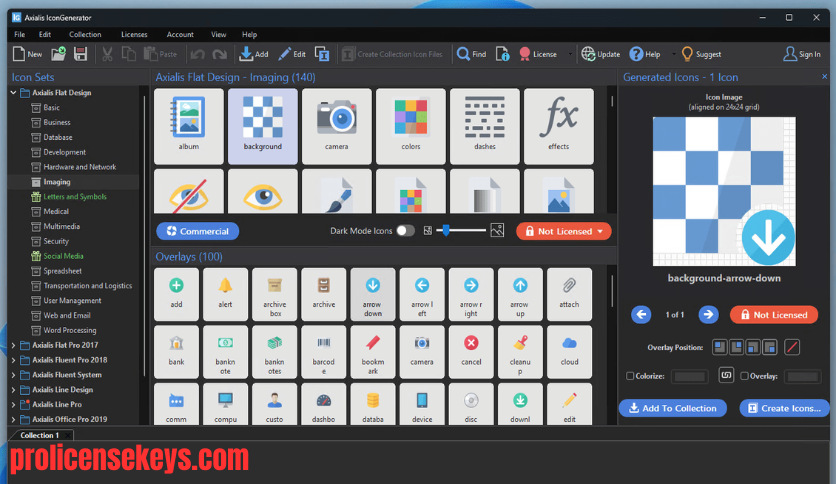Click the Find magnifier toolbar button

[x=472, y=54]
